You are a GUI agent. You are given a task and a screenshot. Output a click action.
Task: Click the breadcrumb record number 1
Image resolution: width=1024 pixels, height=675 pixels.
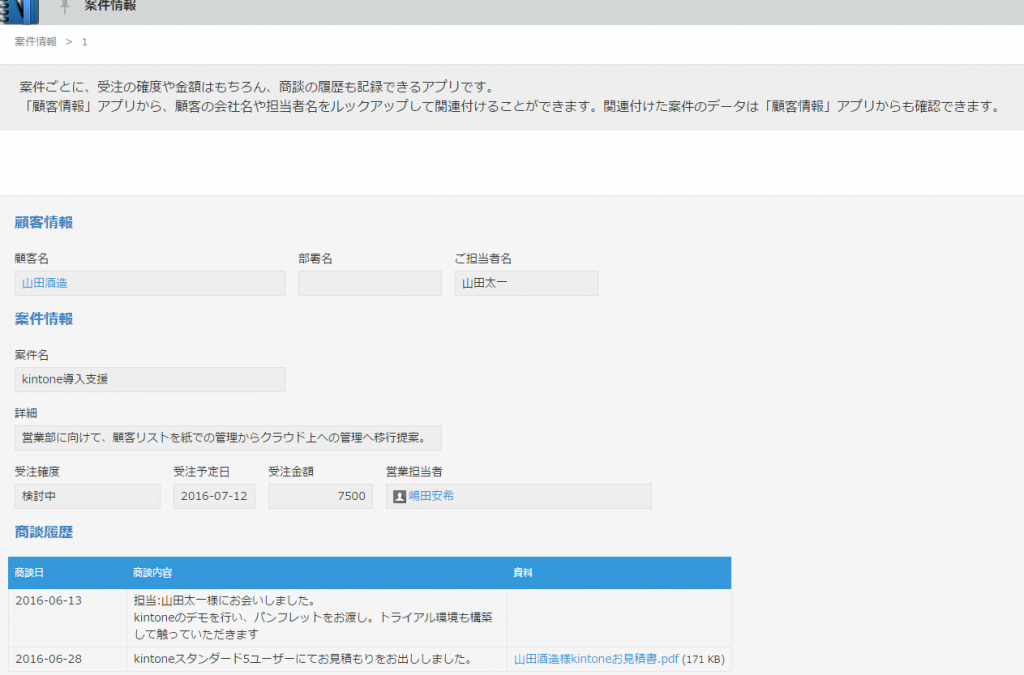coord(84,42)
